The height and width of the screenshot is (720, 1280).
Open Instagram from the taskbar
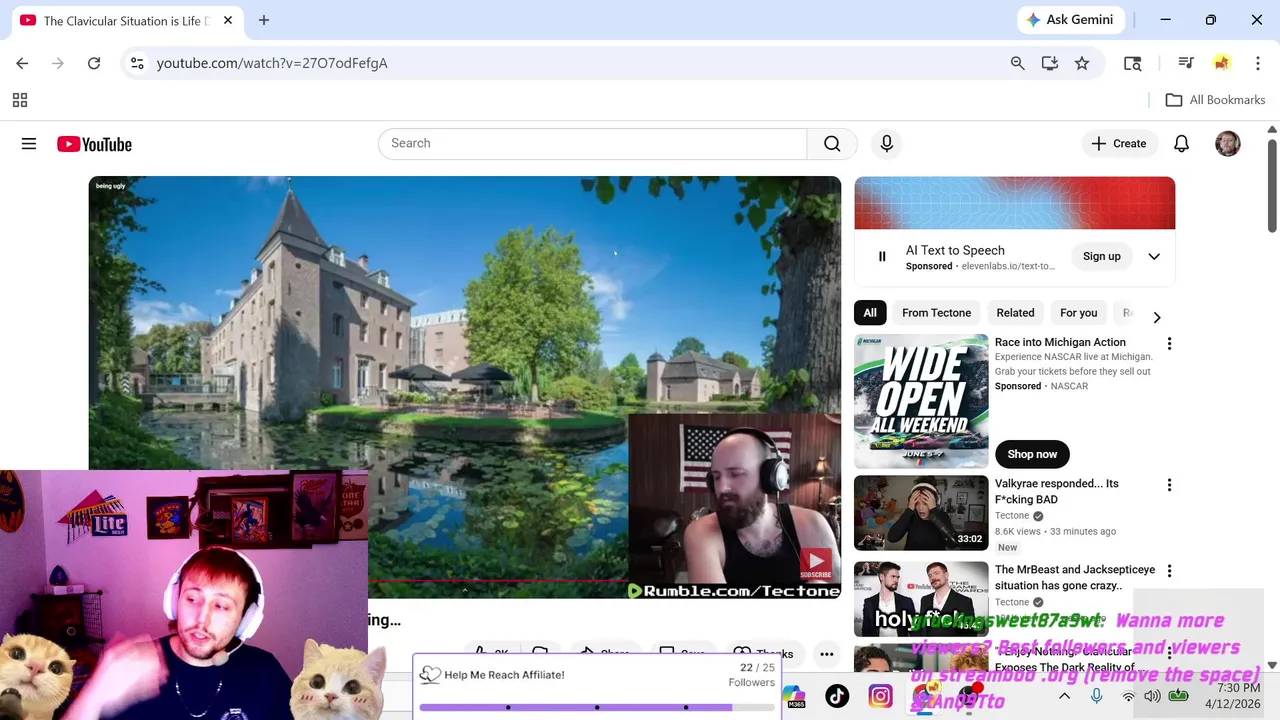tap(880, 696)
